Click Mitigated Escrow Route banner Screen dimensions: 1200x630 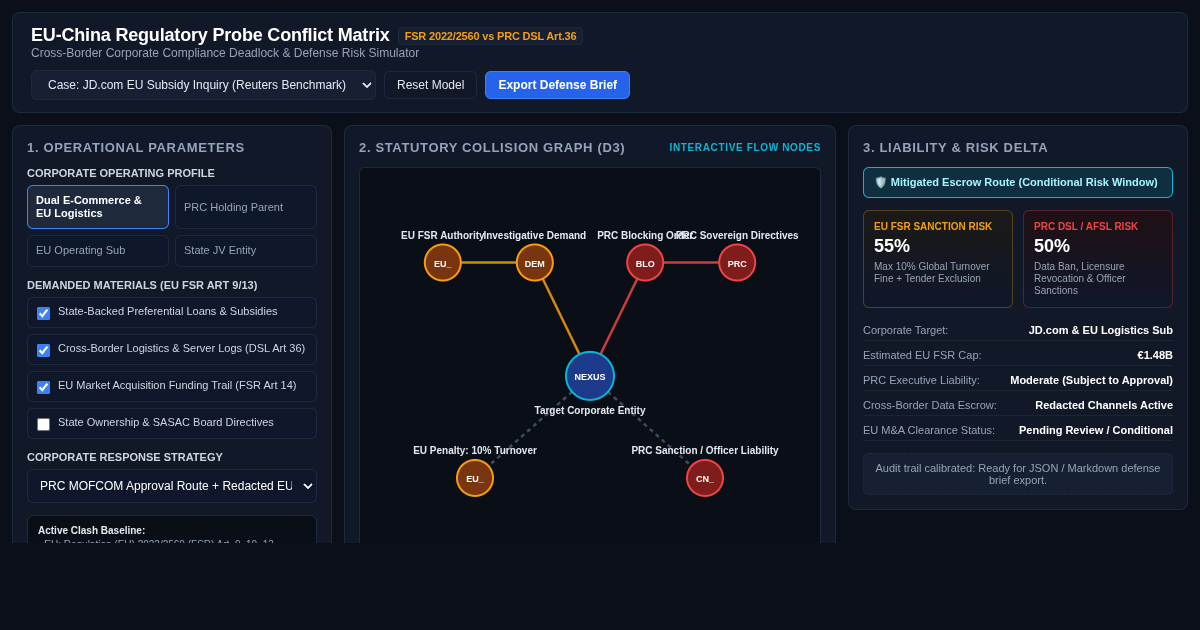(x=1018, y=183)
